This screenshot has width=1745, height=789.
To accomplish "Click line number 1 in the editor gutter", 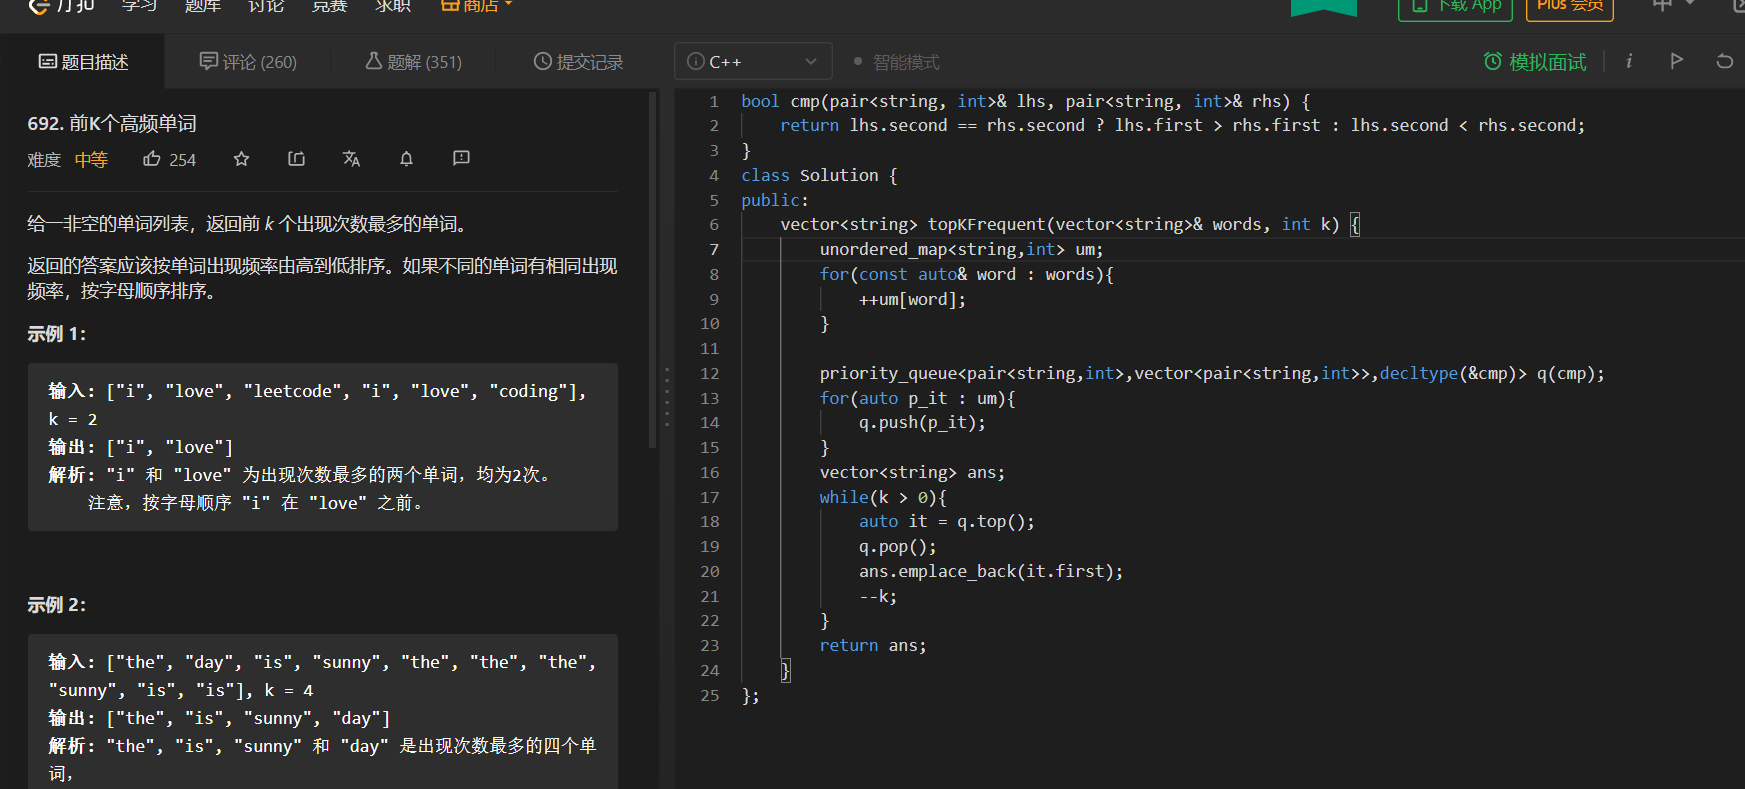I will pyautogui.click(x=714, y=101).
